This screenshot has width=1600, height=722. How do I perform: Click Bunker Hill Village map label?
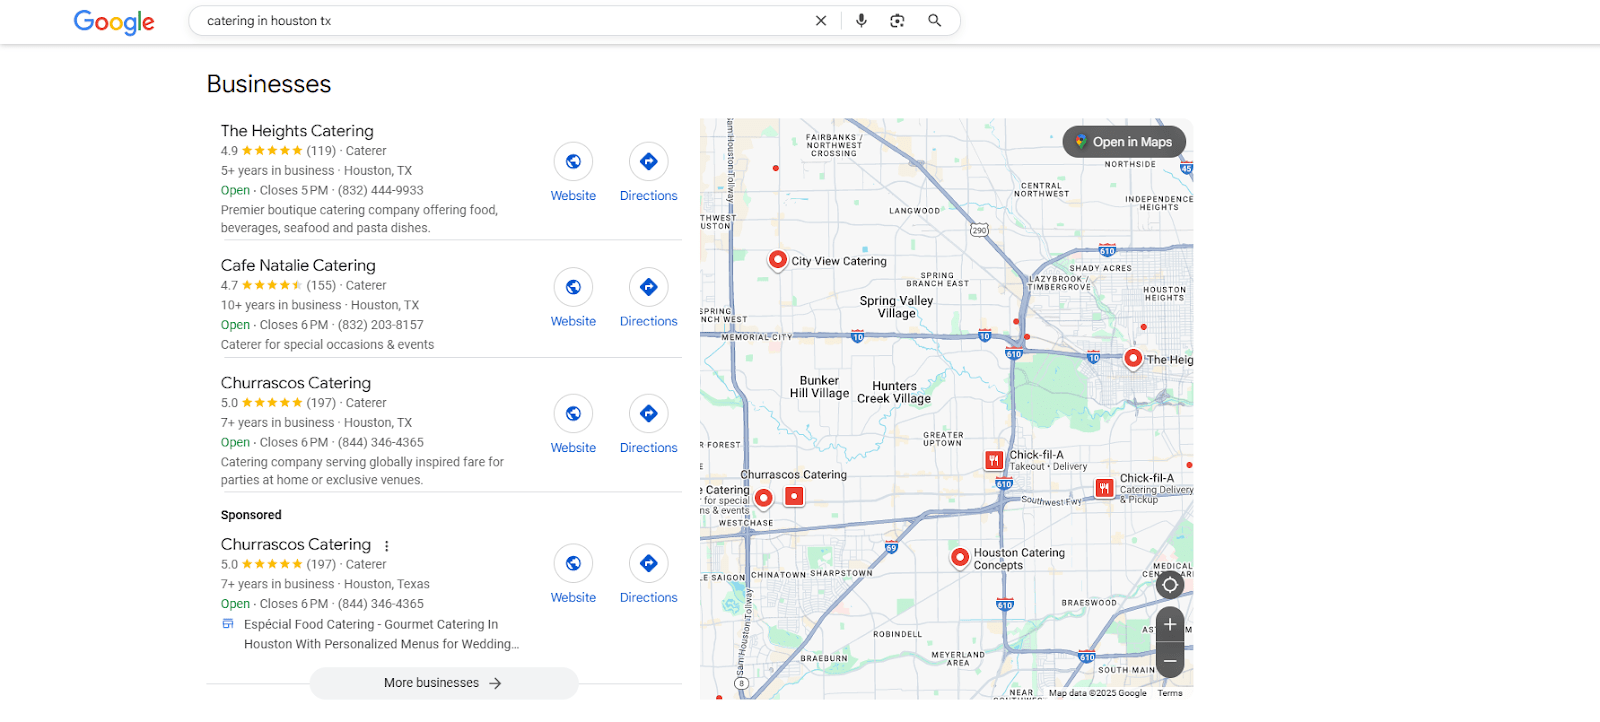click(819, 387)
